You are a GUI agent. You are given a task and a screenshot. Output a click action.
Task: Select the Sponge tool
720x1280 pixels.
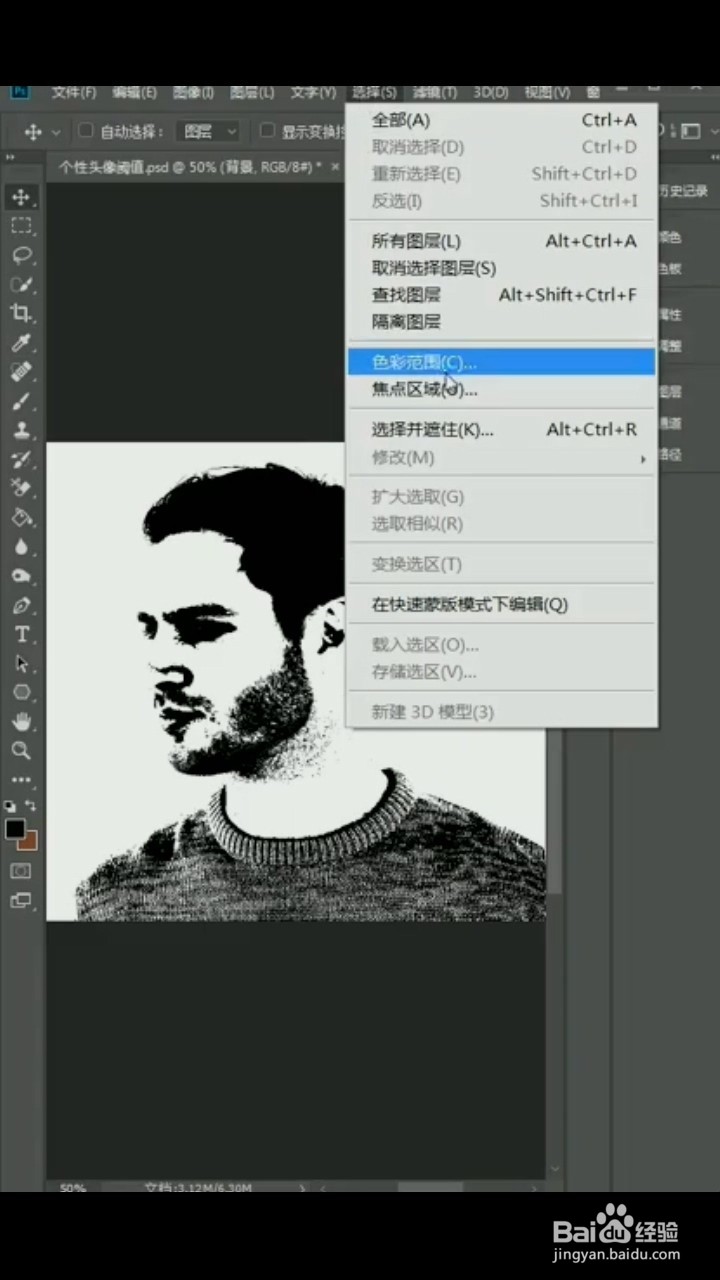pos(21,576)
